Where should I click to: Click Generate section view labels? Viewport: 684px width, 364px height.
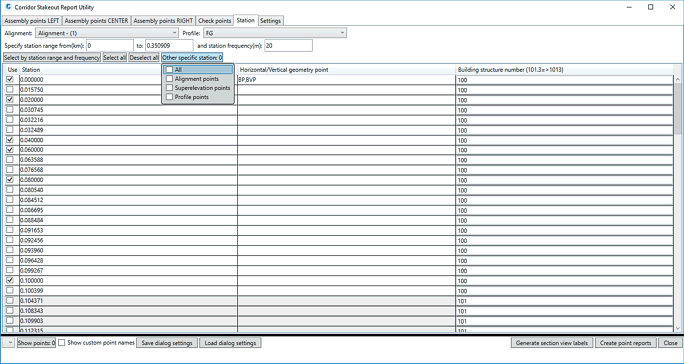pyautogui.click(x=552, y=343)
